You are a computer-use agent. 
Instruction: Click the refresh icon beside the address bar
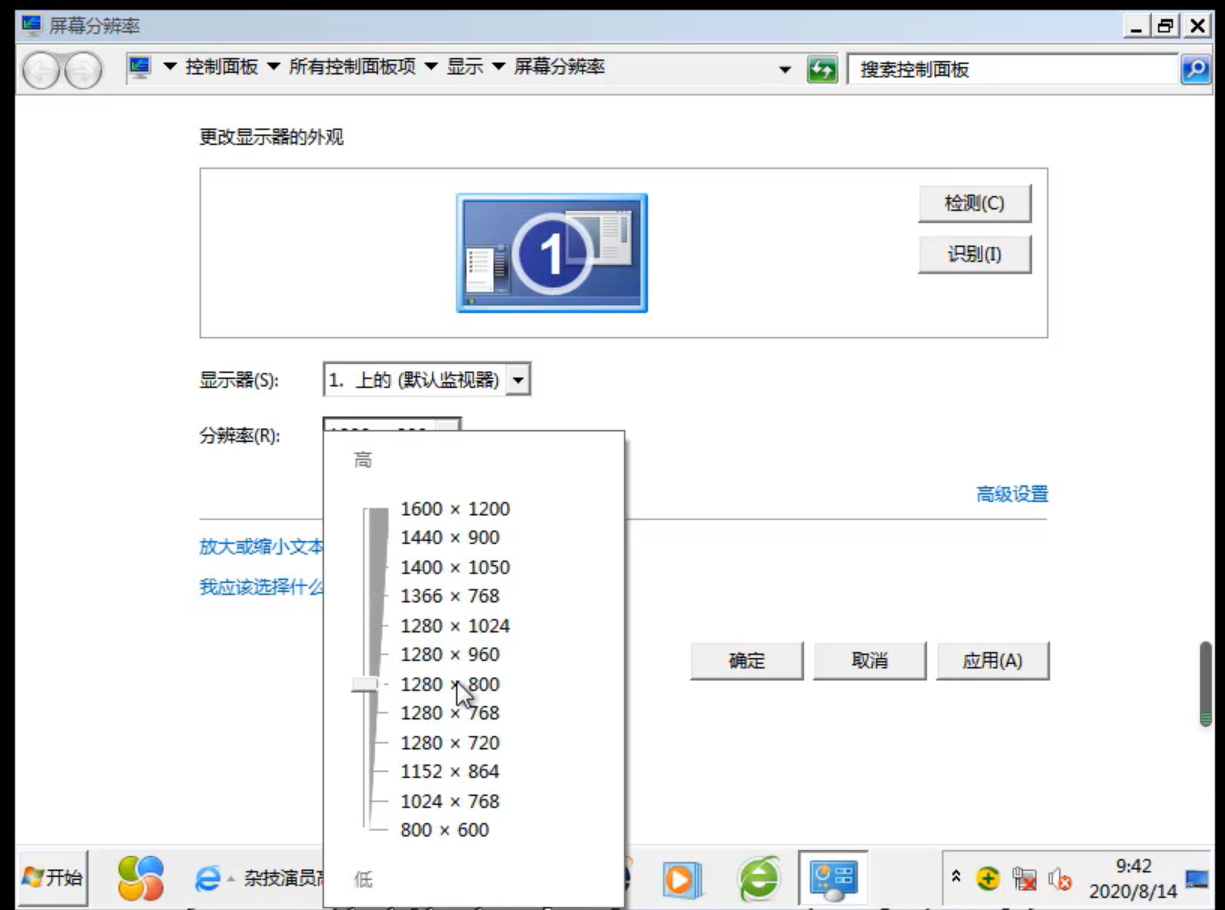(x=820, y=68)
